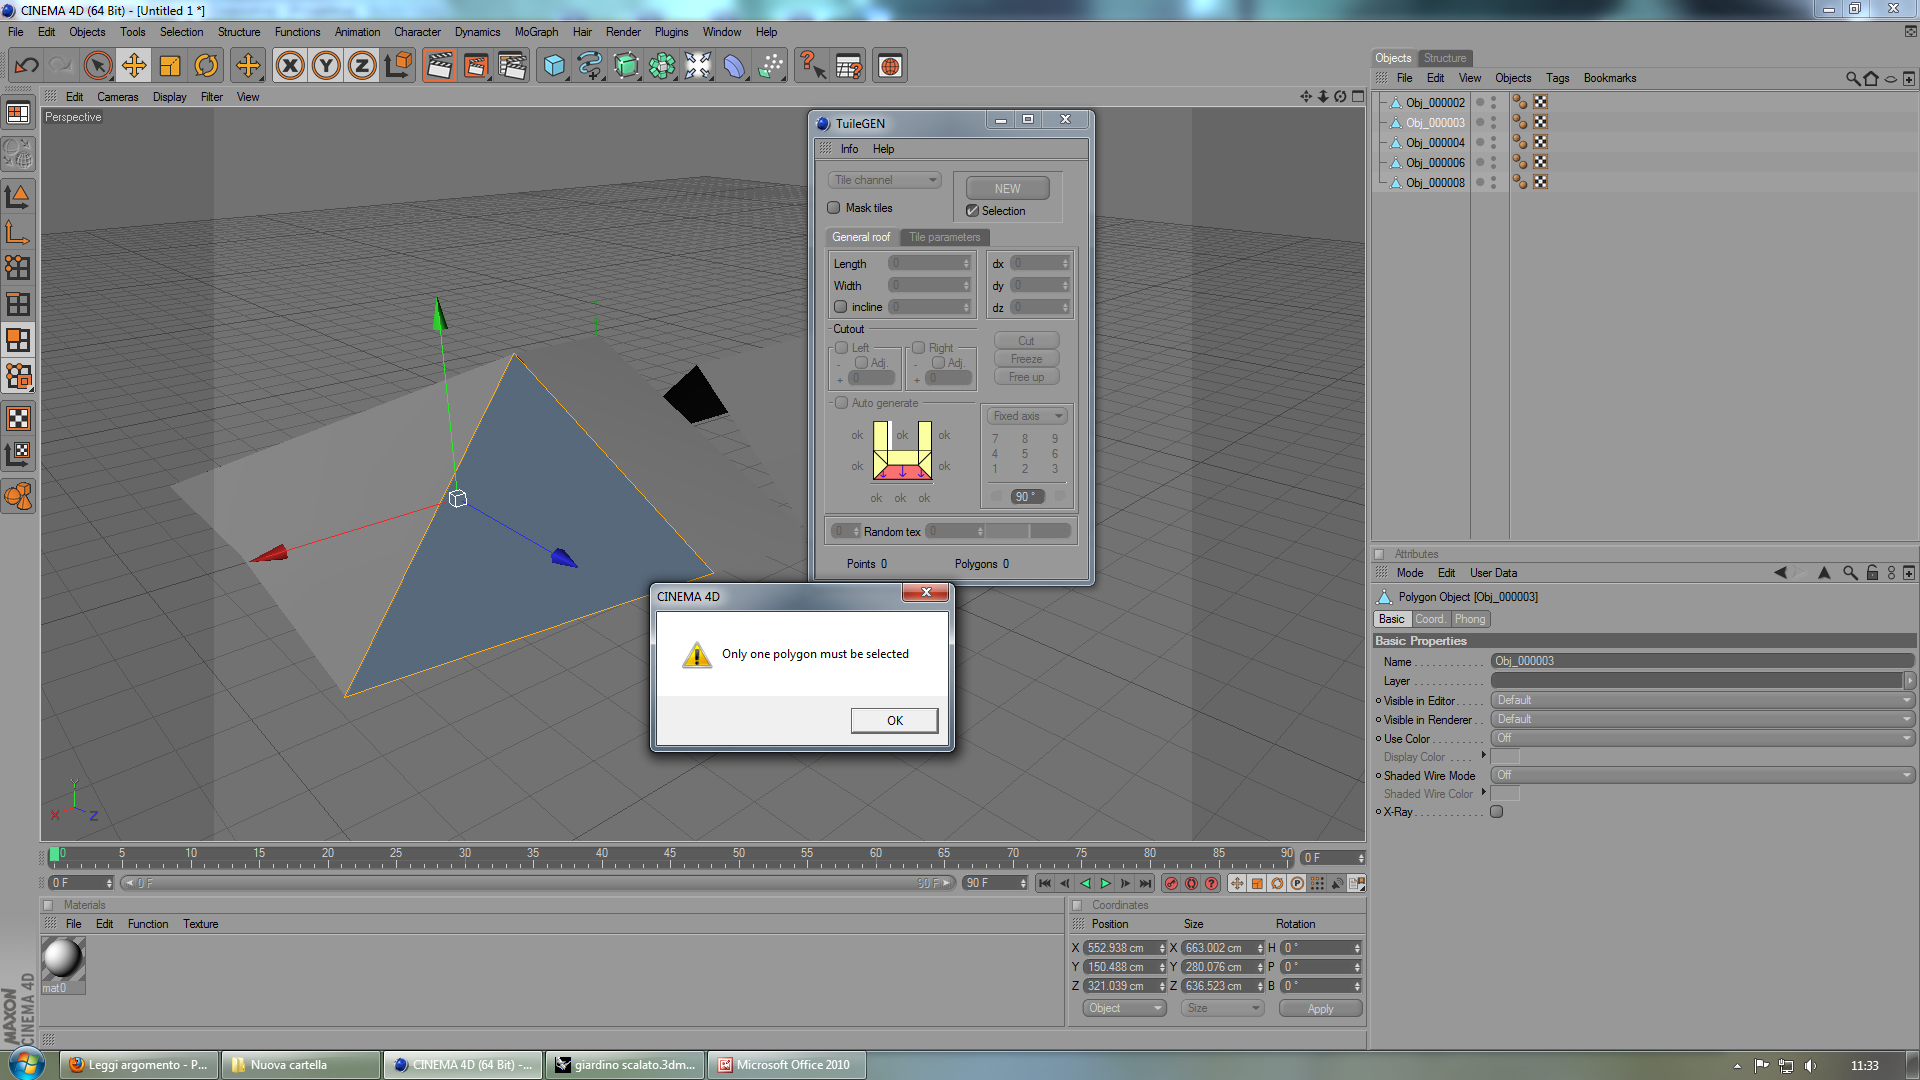This screenshot has width=1920, height=1080.
Task: Toggle the X axis lock icon
Action: coord(290,66)
